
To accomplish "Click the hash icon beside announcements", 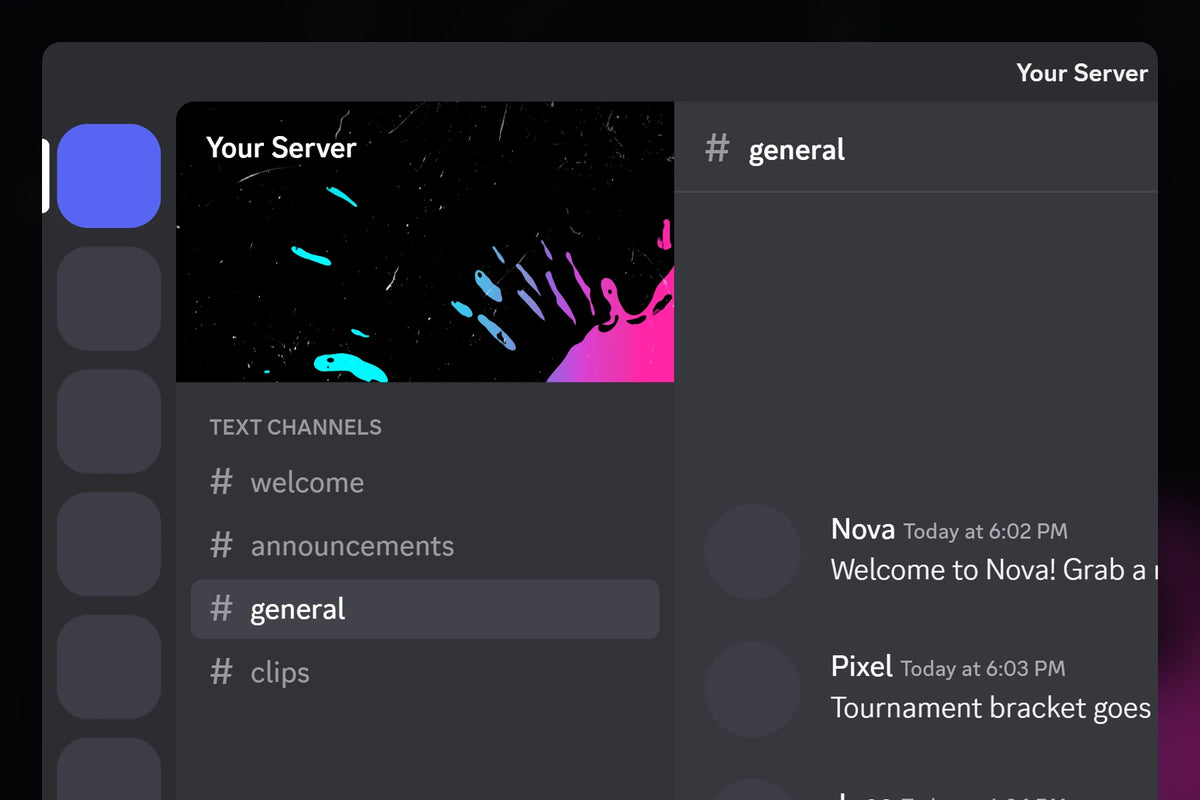I will (221, 546).
